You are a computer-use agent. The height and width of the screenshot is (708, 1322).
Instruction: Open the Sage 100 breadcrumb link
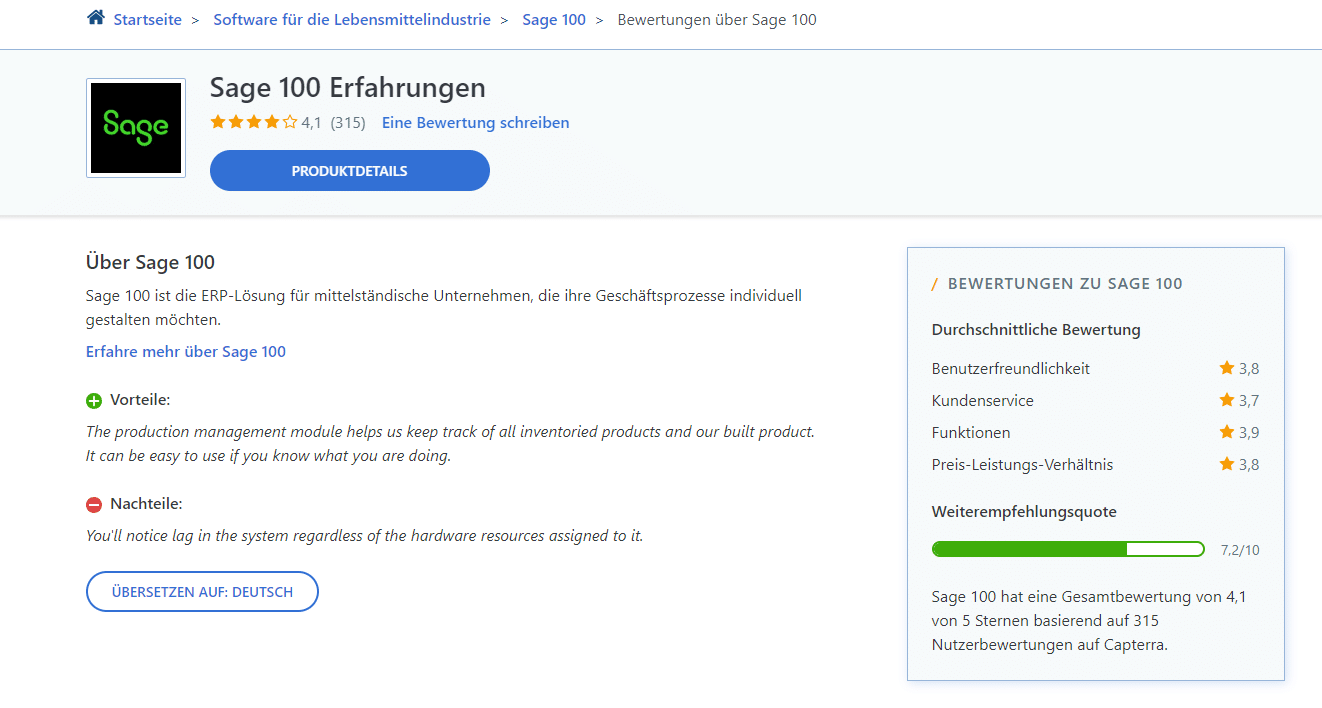pos(554,20)
